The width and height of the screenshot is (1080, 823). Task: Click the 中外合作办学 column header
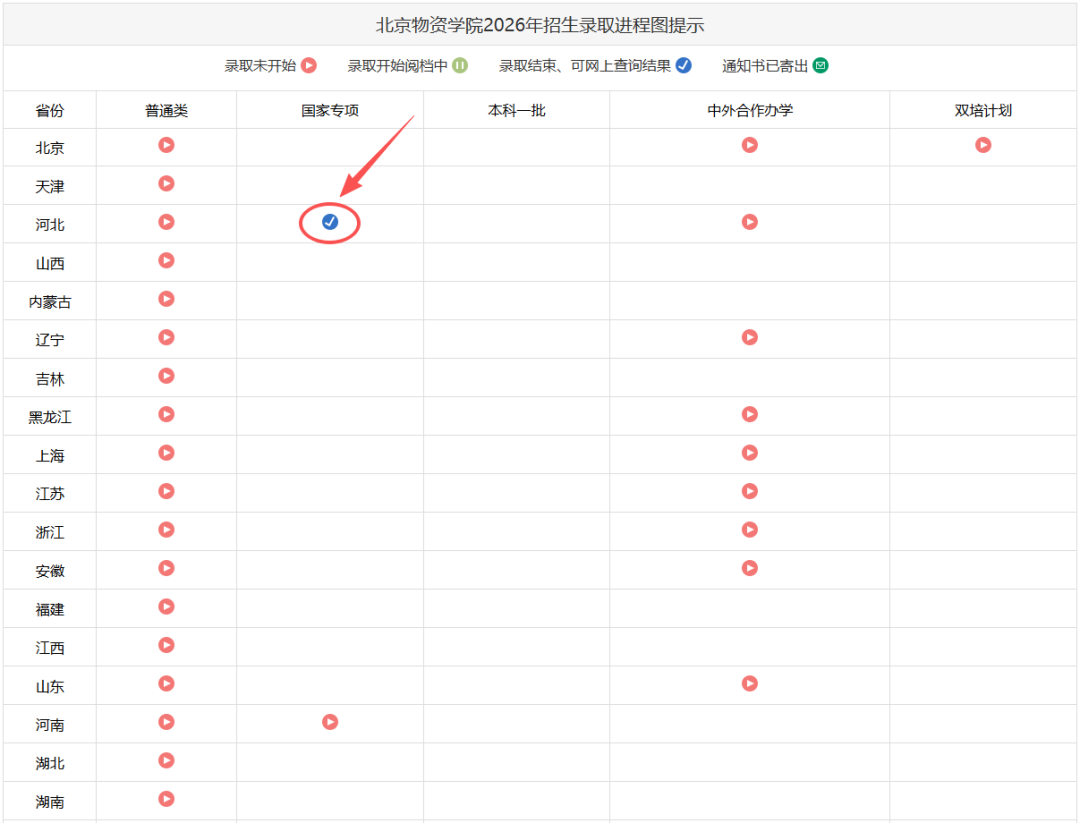click(x=749, y=111)
